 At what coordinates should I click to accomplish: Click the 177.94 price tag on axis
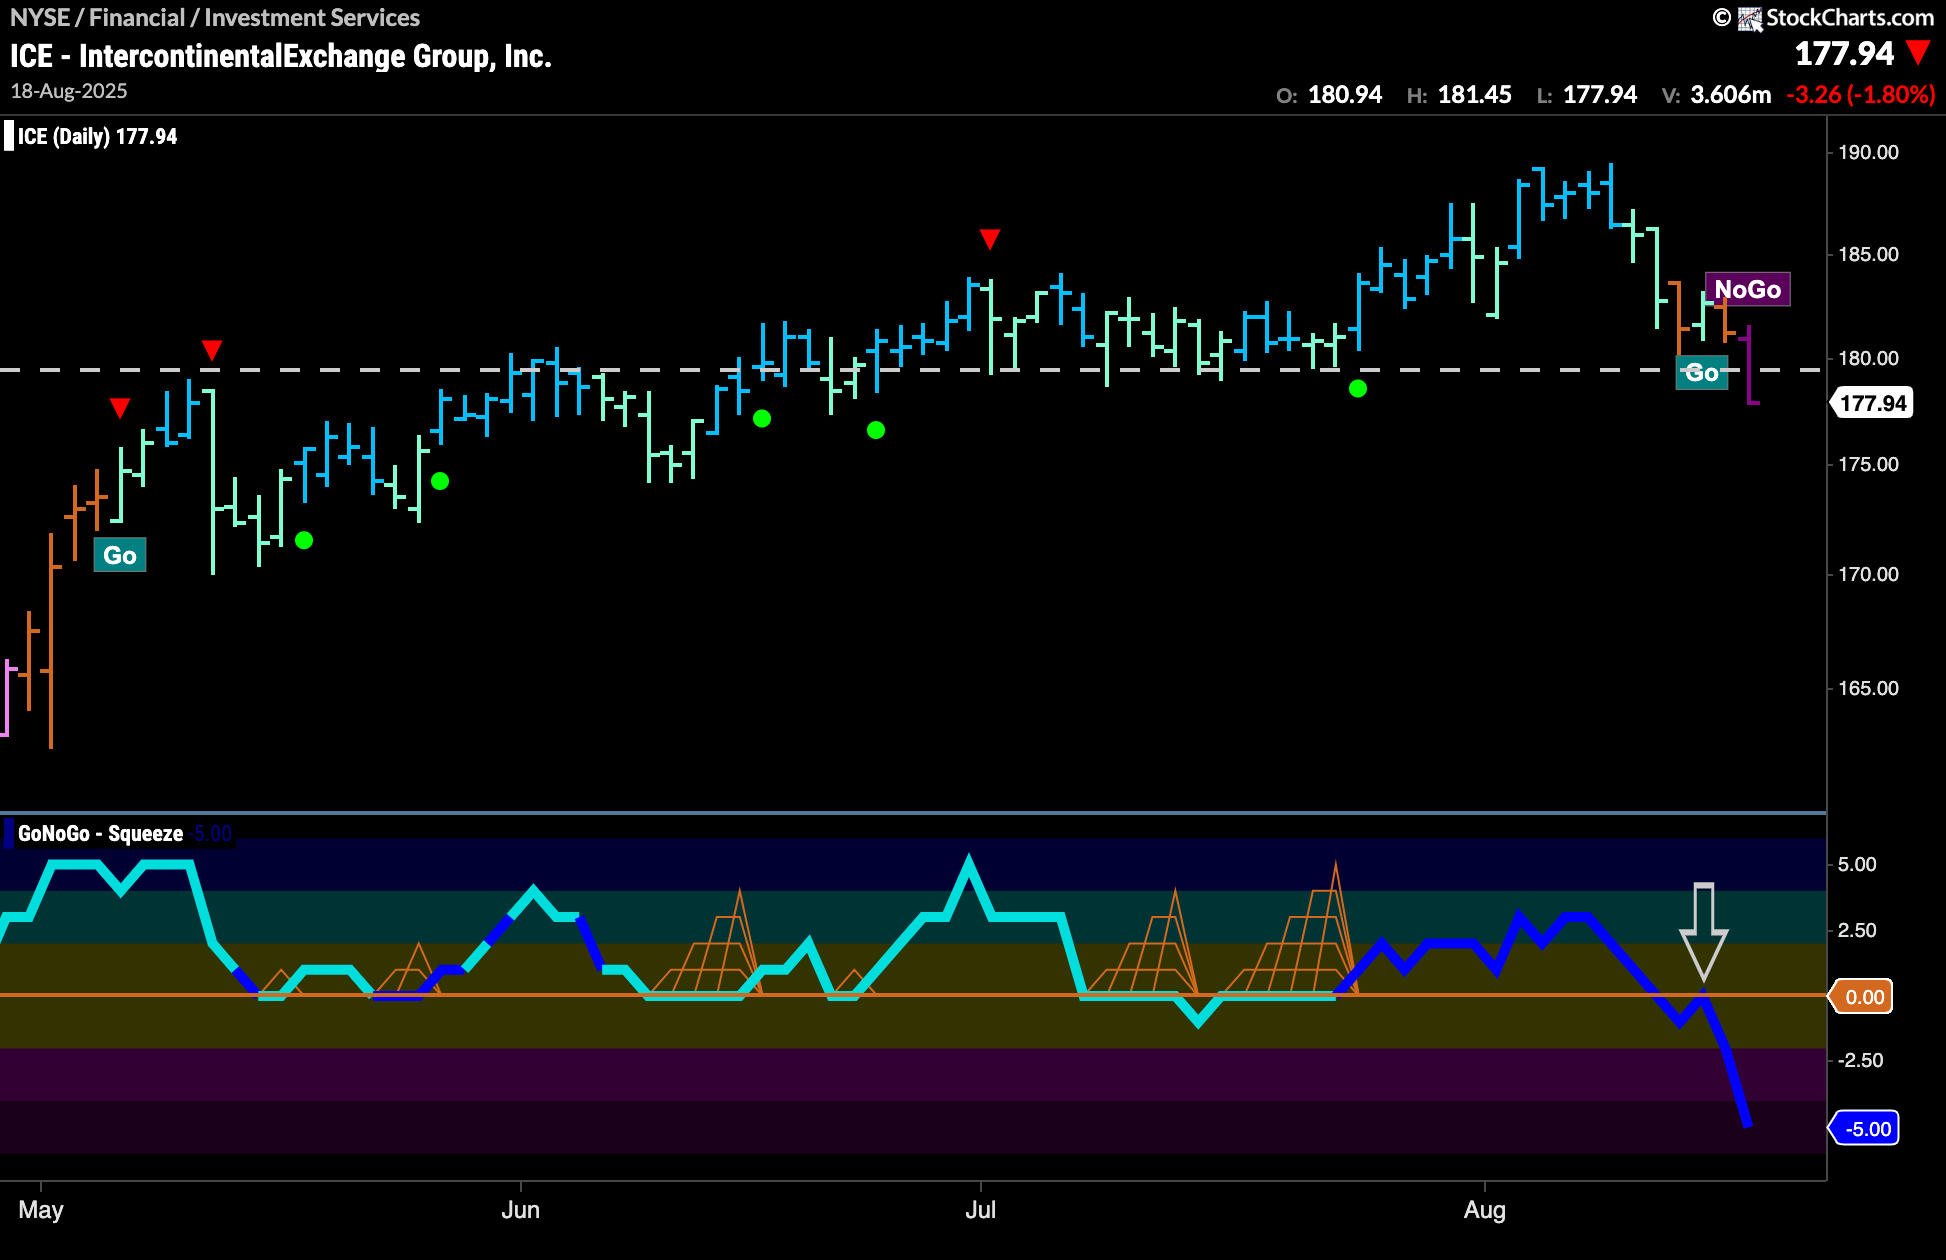coord(1872,403)
